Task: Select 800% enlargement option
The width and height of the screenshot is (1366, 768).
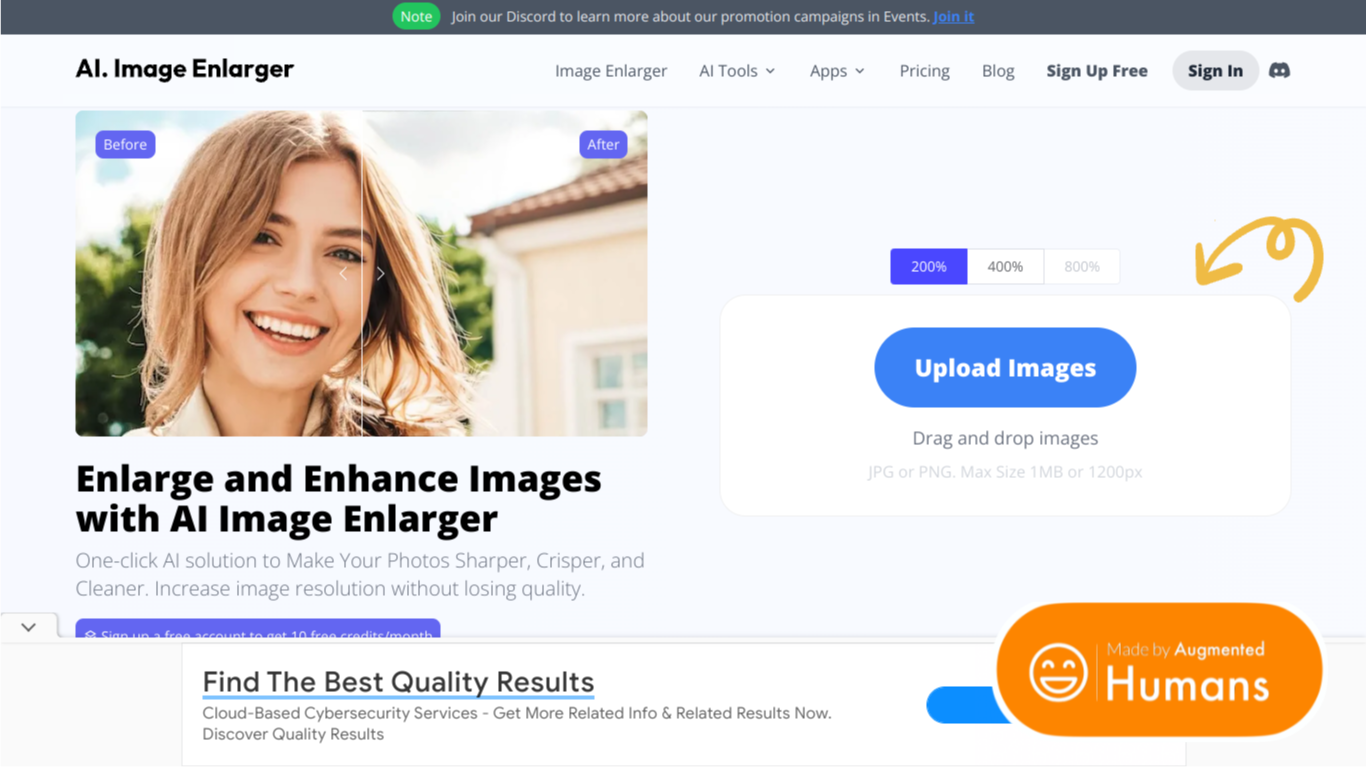Action: [1082, 266]
